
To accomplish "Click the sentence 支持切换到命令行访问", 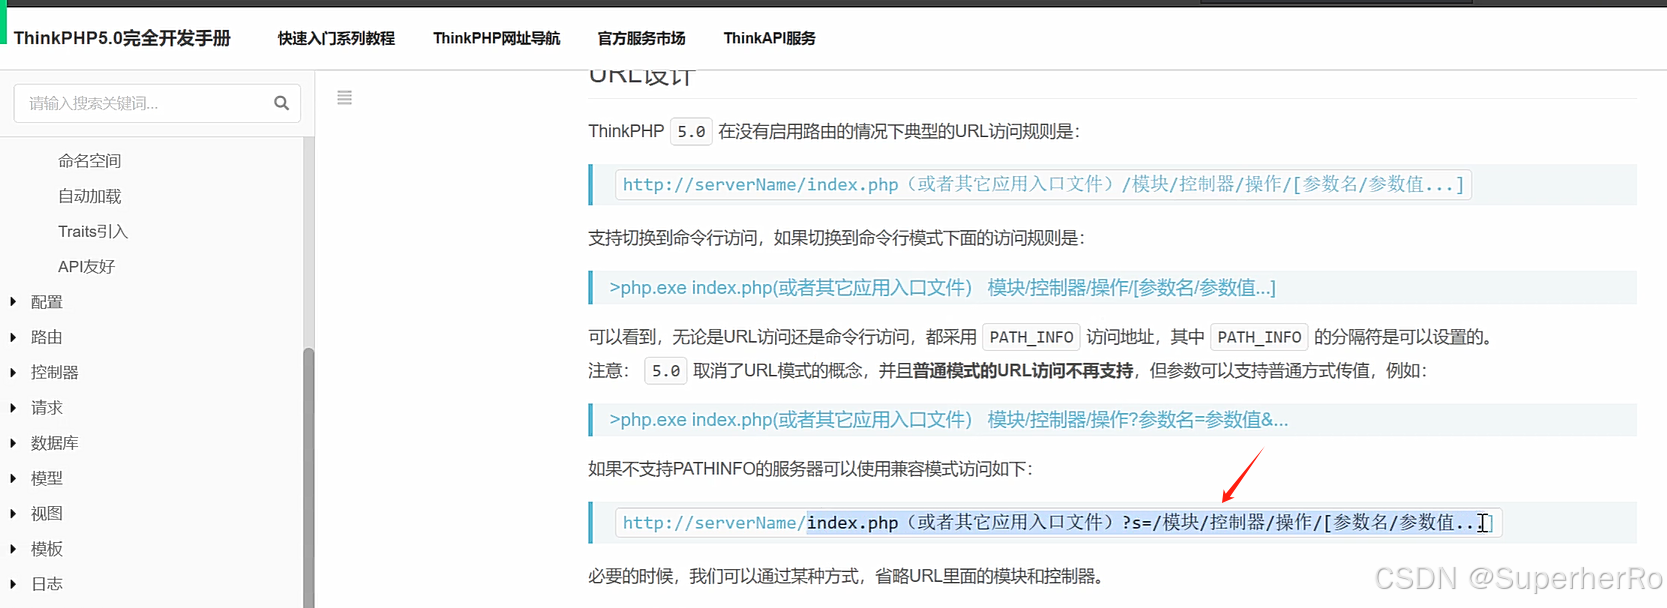I will [836, 238].
